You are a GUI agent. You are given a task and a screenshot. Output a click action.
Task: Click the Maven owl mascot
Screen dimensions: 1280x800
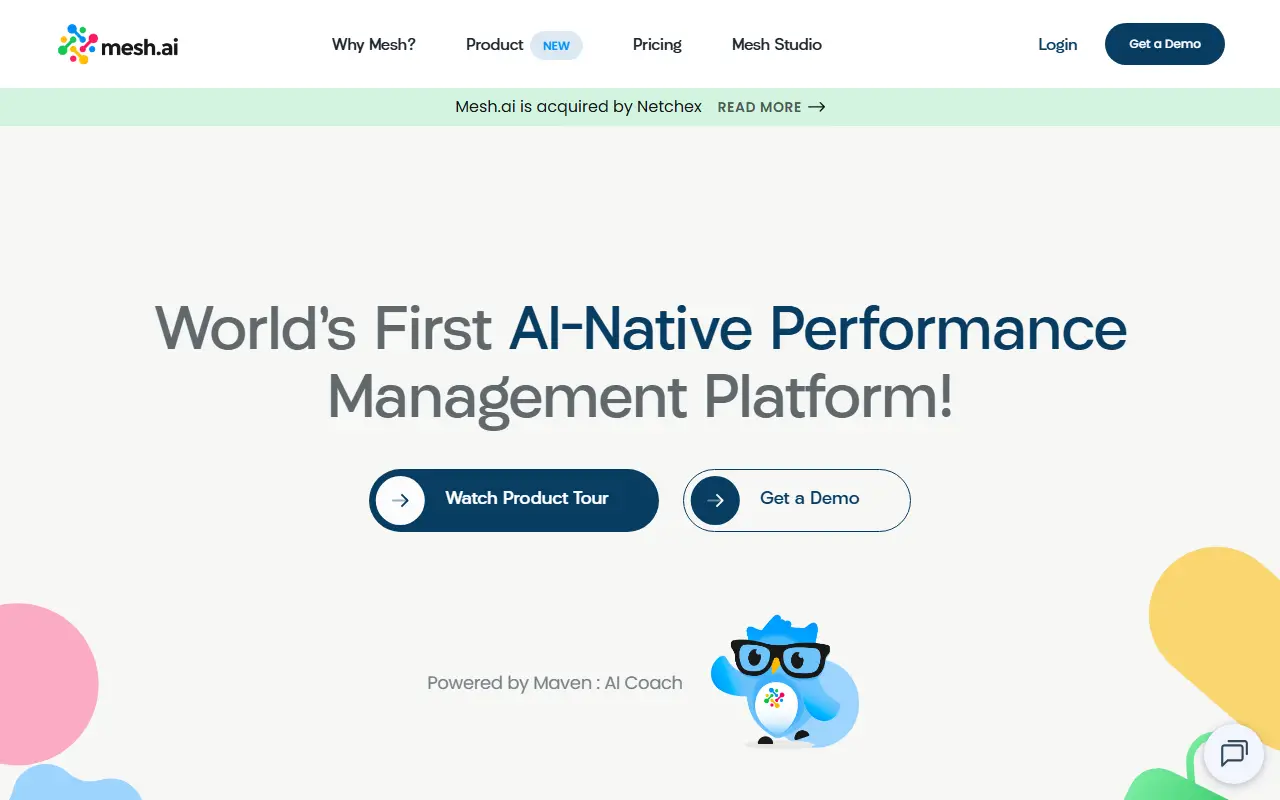[x=784, y=680]
